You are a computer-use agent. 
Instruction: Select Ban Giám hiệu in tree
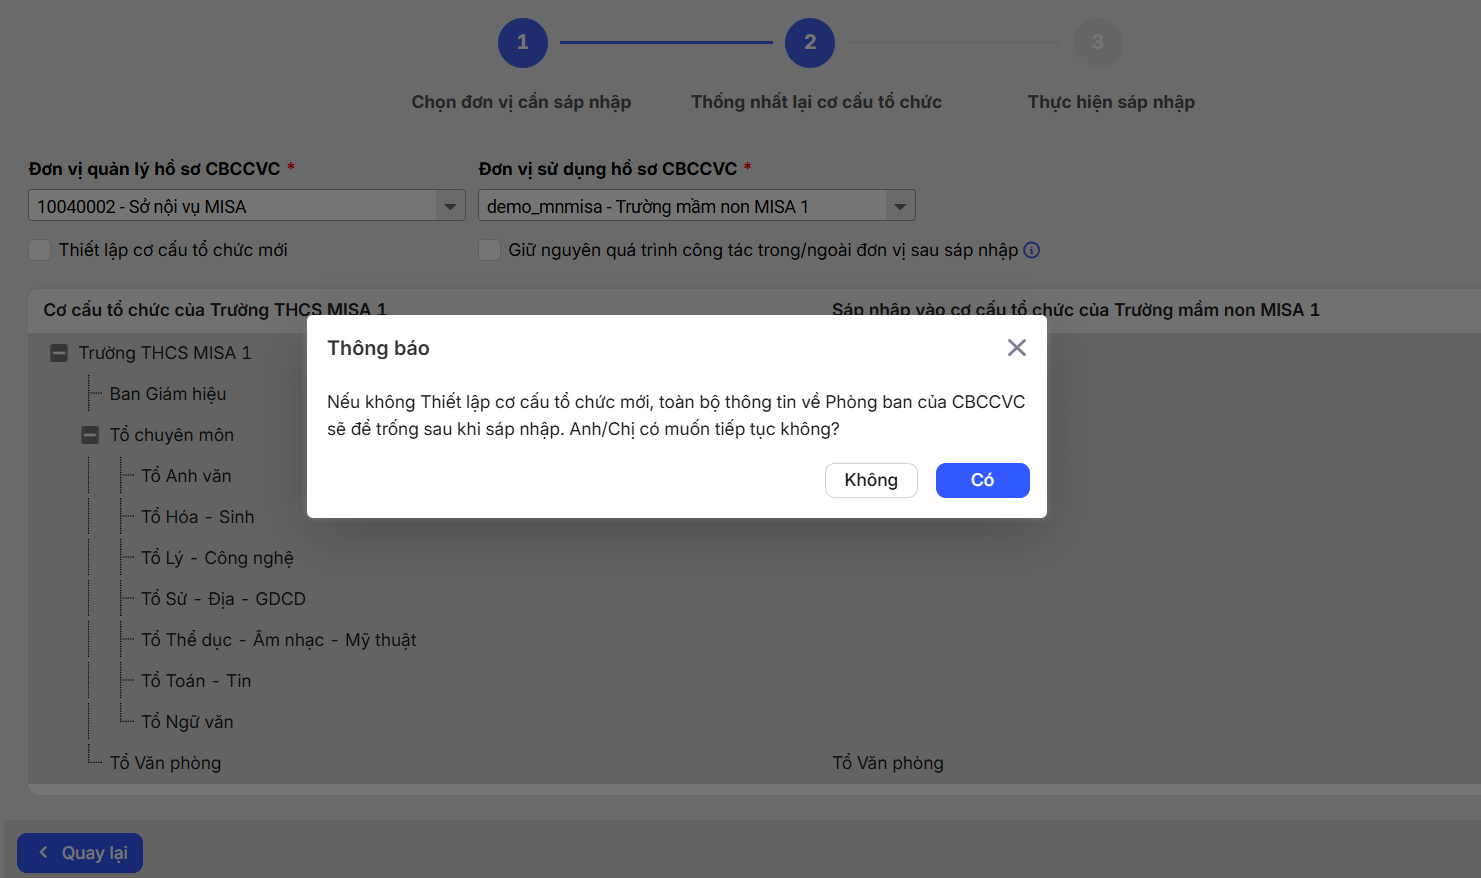point(168,394)
